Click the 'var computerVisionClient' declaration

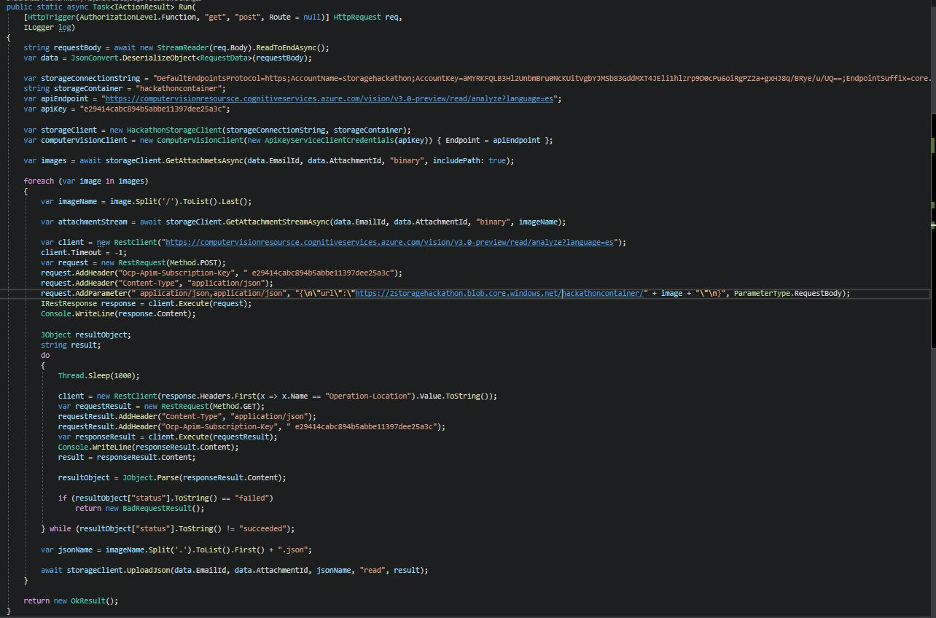pos(288,140)
